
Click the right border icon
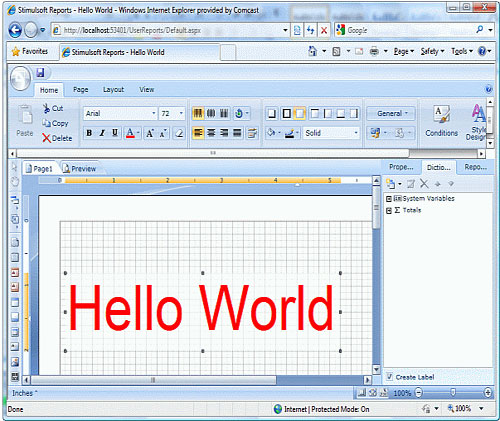click(354, 114)
